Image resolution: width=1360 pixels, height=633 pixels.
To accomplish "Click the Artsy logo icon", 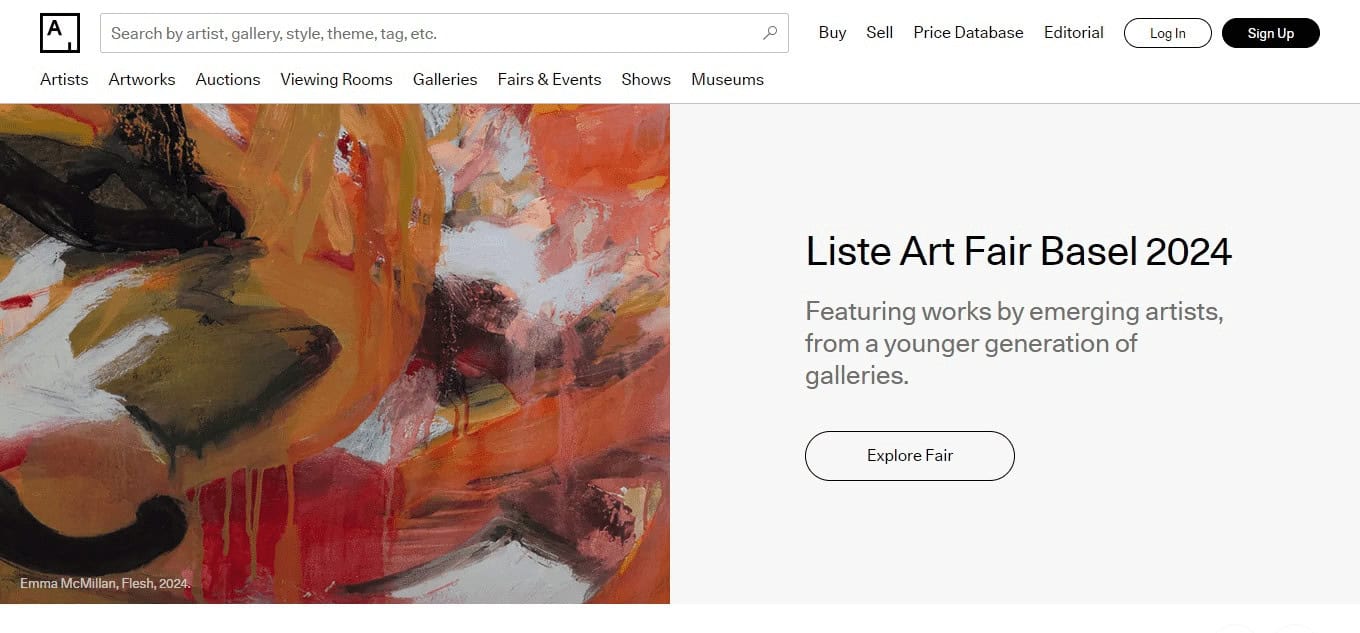I will click(60, 33).
